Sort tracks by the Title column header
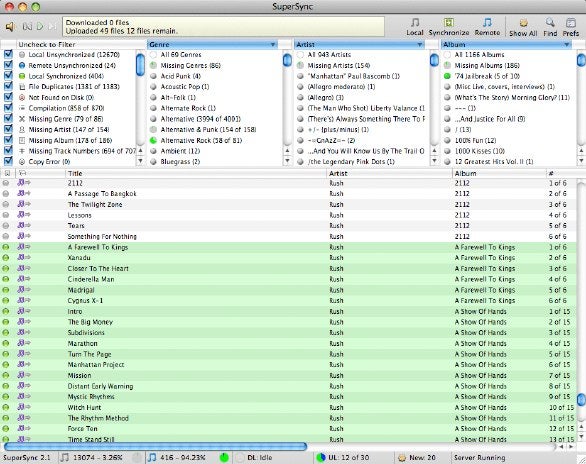This screenshot has height=464, width=586. pos(196,173)
